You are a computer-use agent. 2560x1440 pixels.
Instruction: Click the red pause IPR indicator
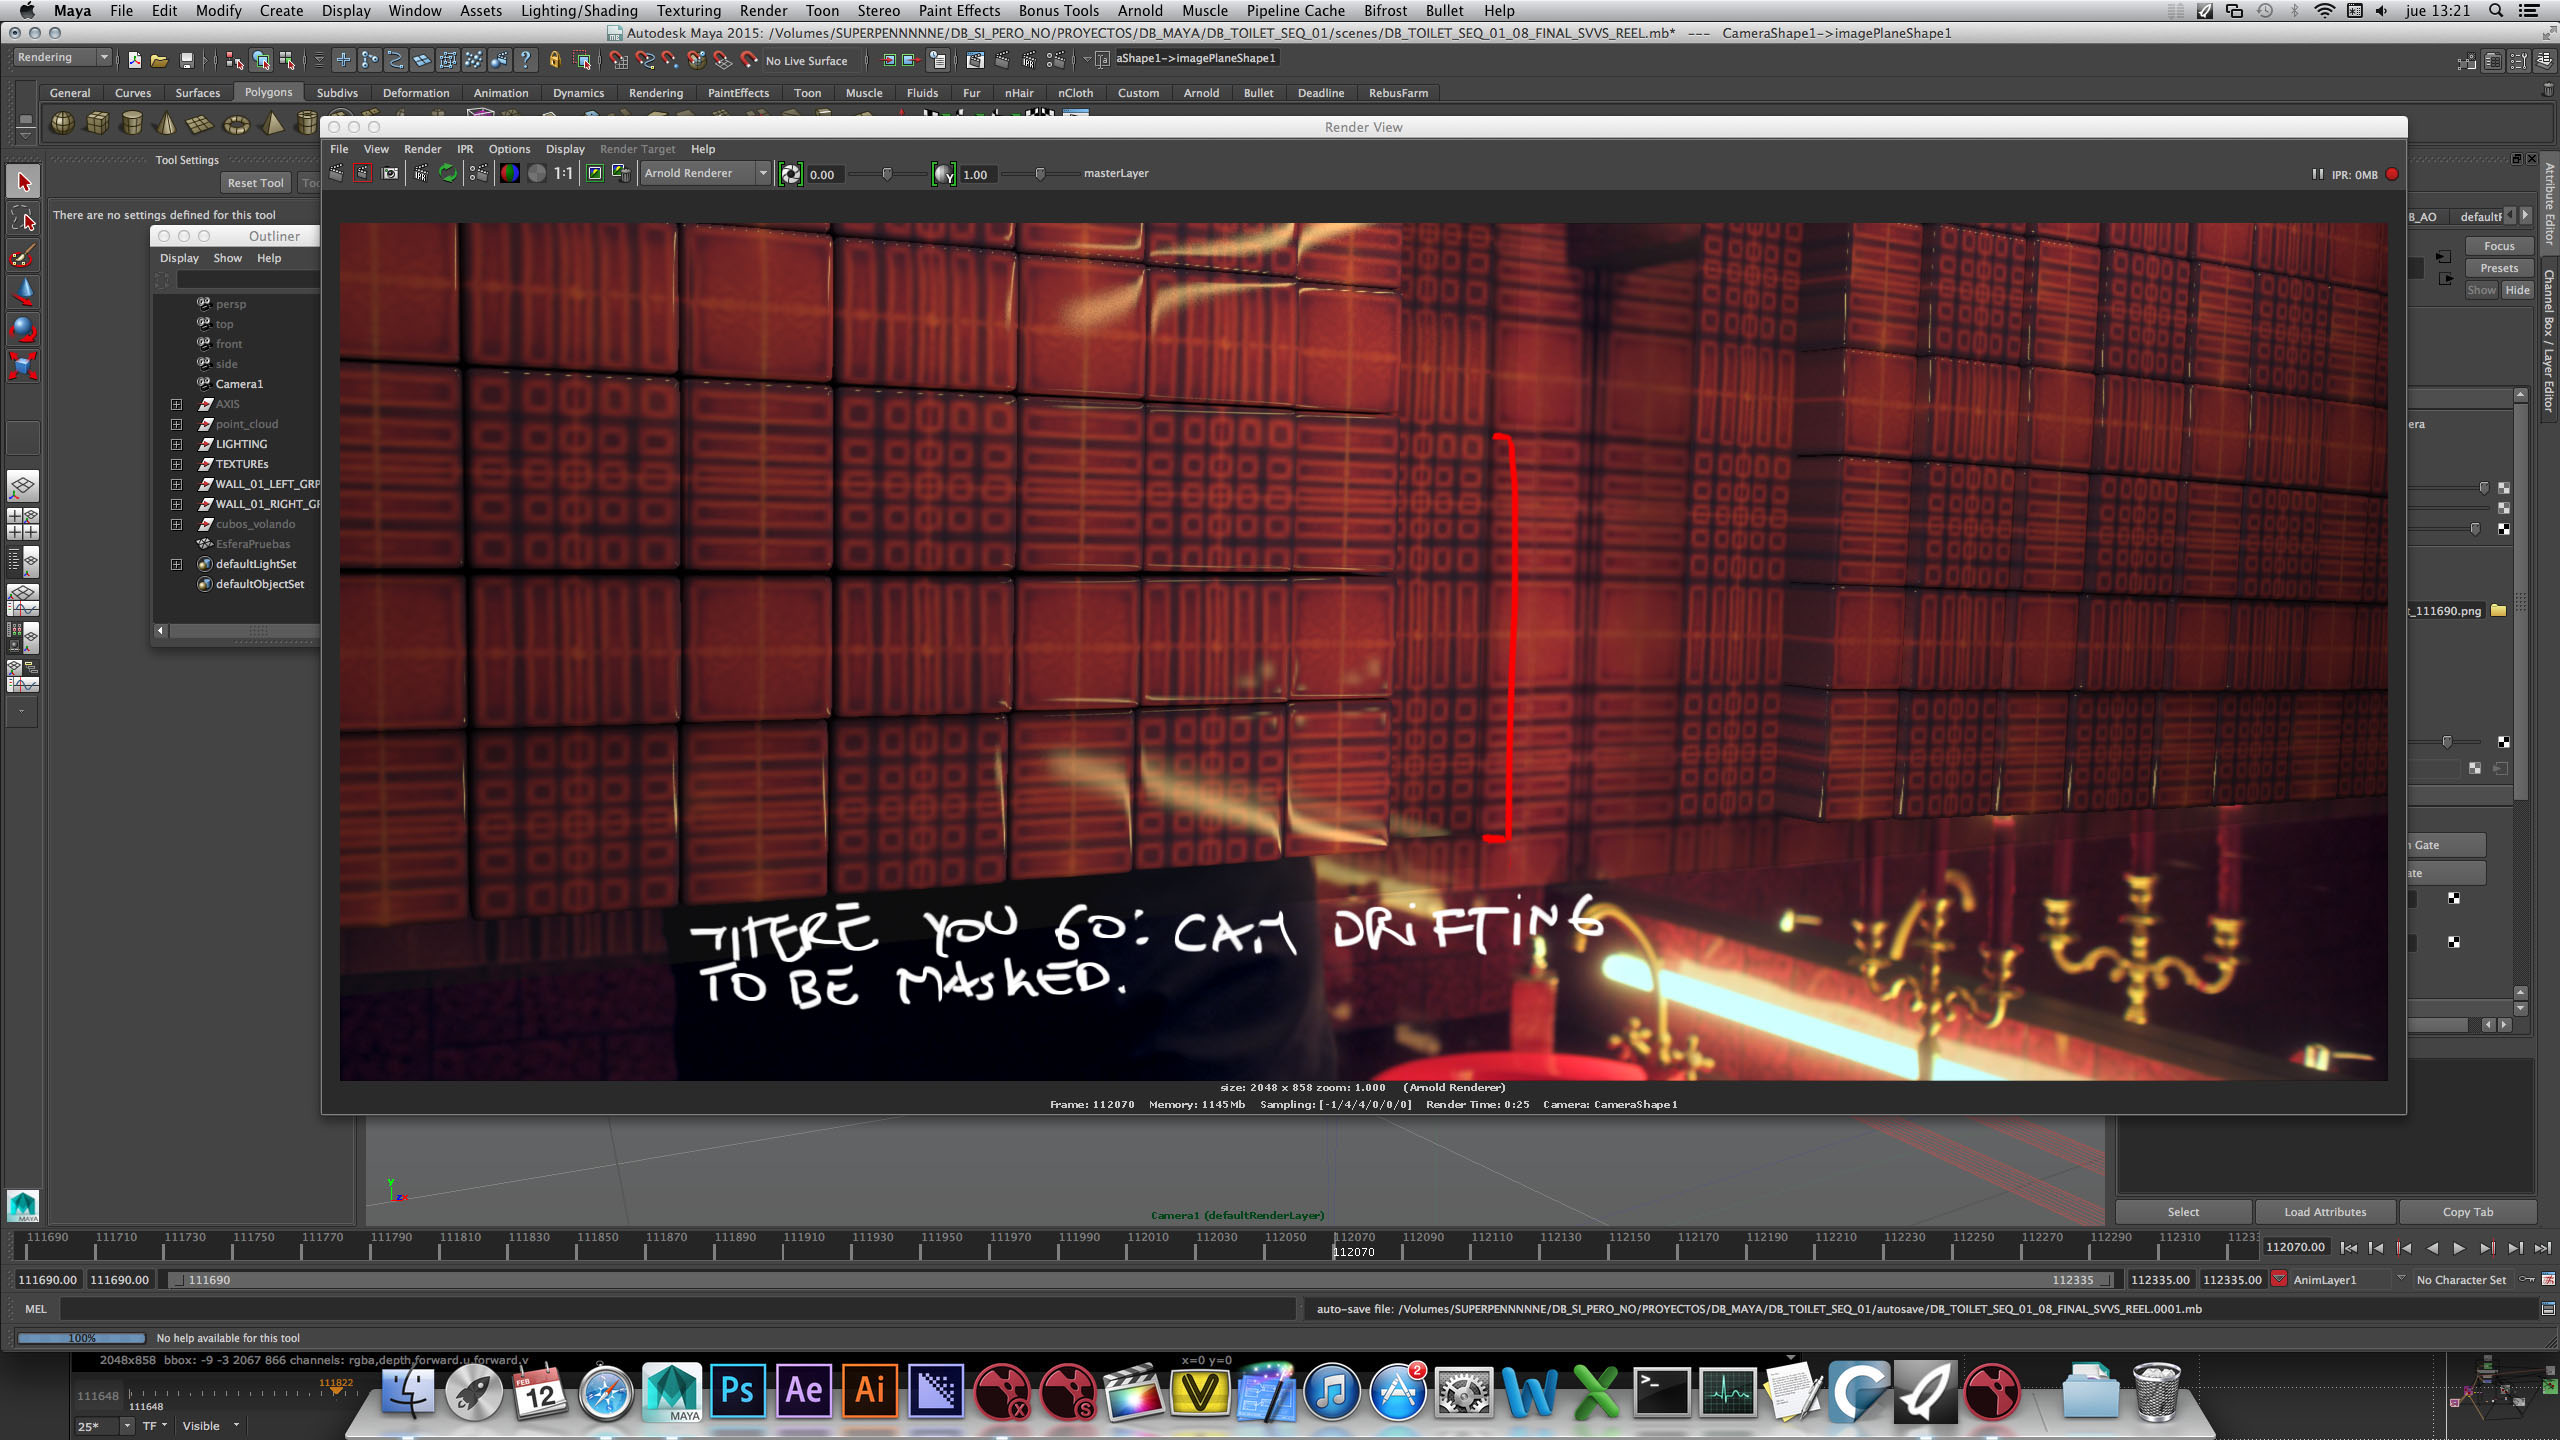pyautogui.click(x=2392, y=174)
